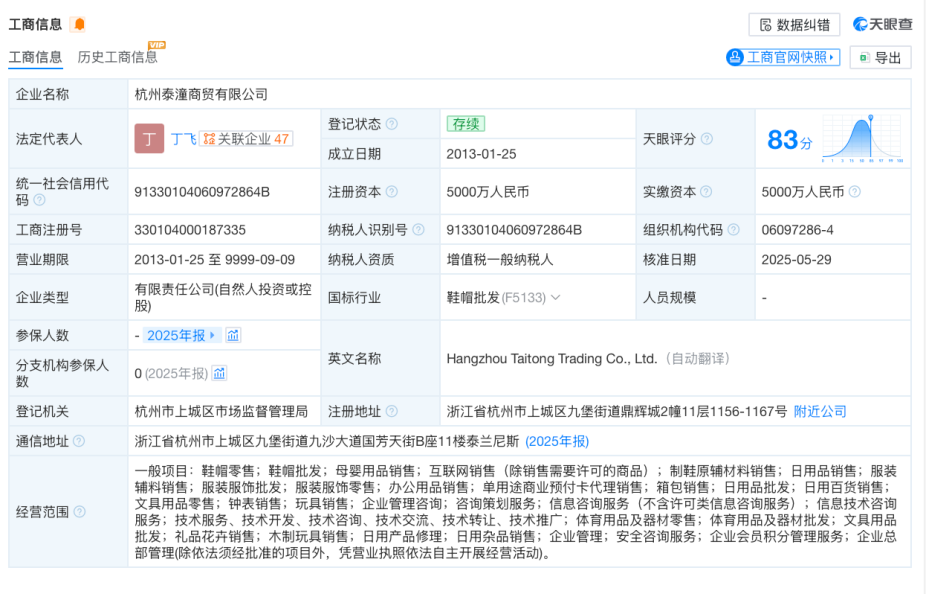Viewport: 926px width, 594px height.
Task: Select approval date 2025-05-29
Action: 796,260
